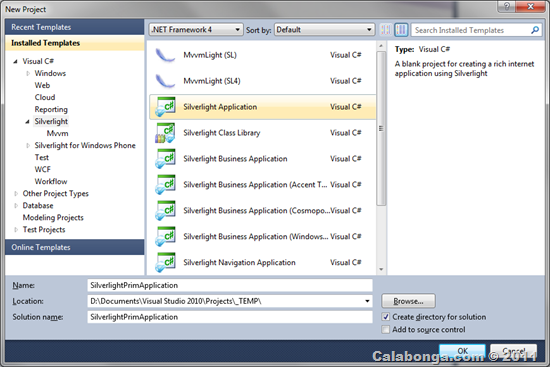This screenshot has height=367, width=550.
Task: Expand the Windows tree node arrow
Action: (x=28, y=73)
